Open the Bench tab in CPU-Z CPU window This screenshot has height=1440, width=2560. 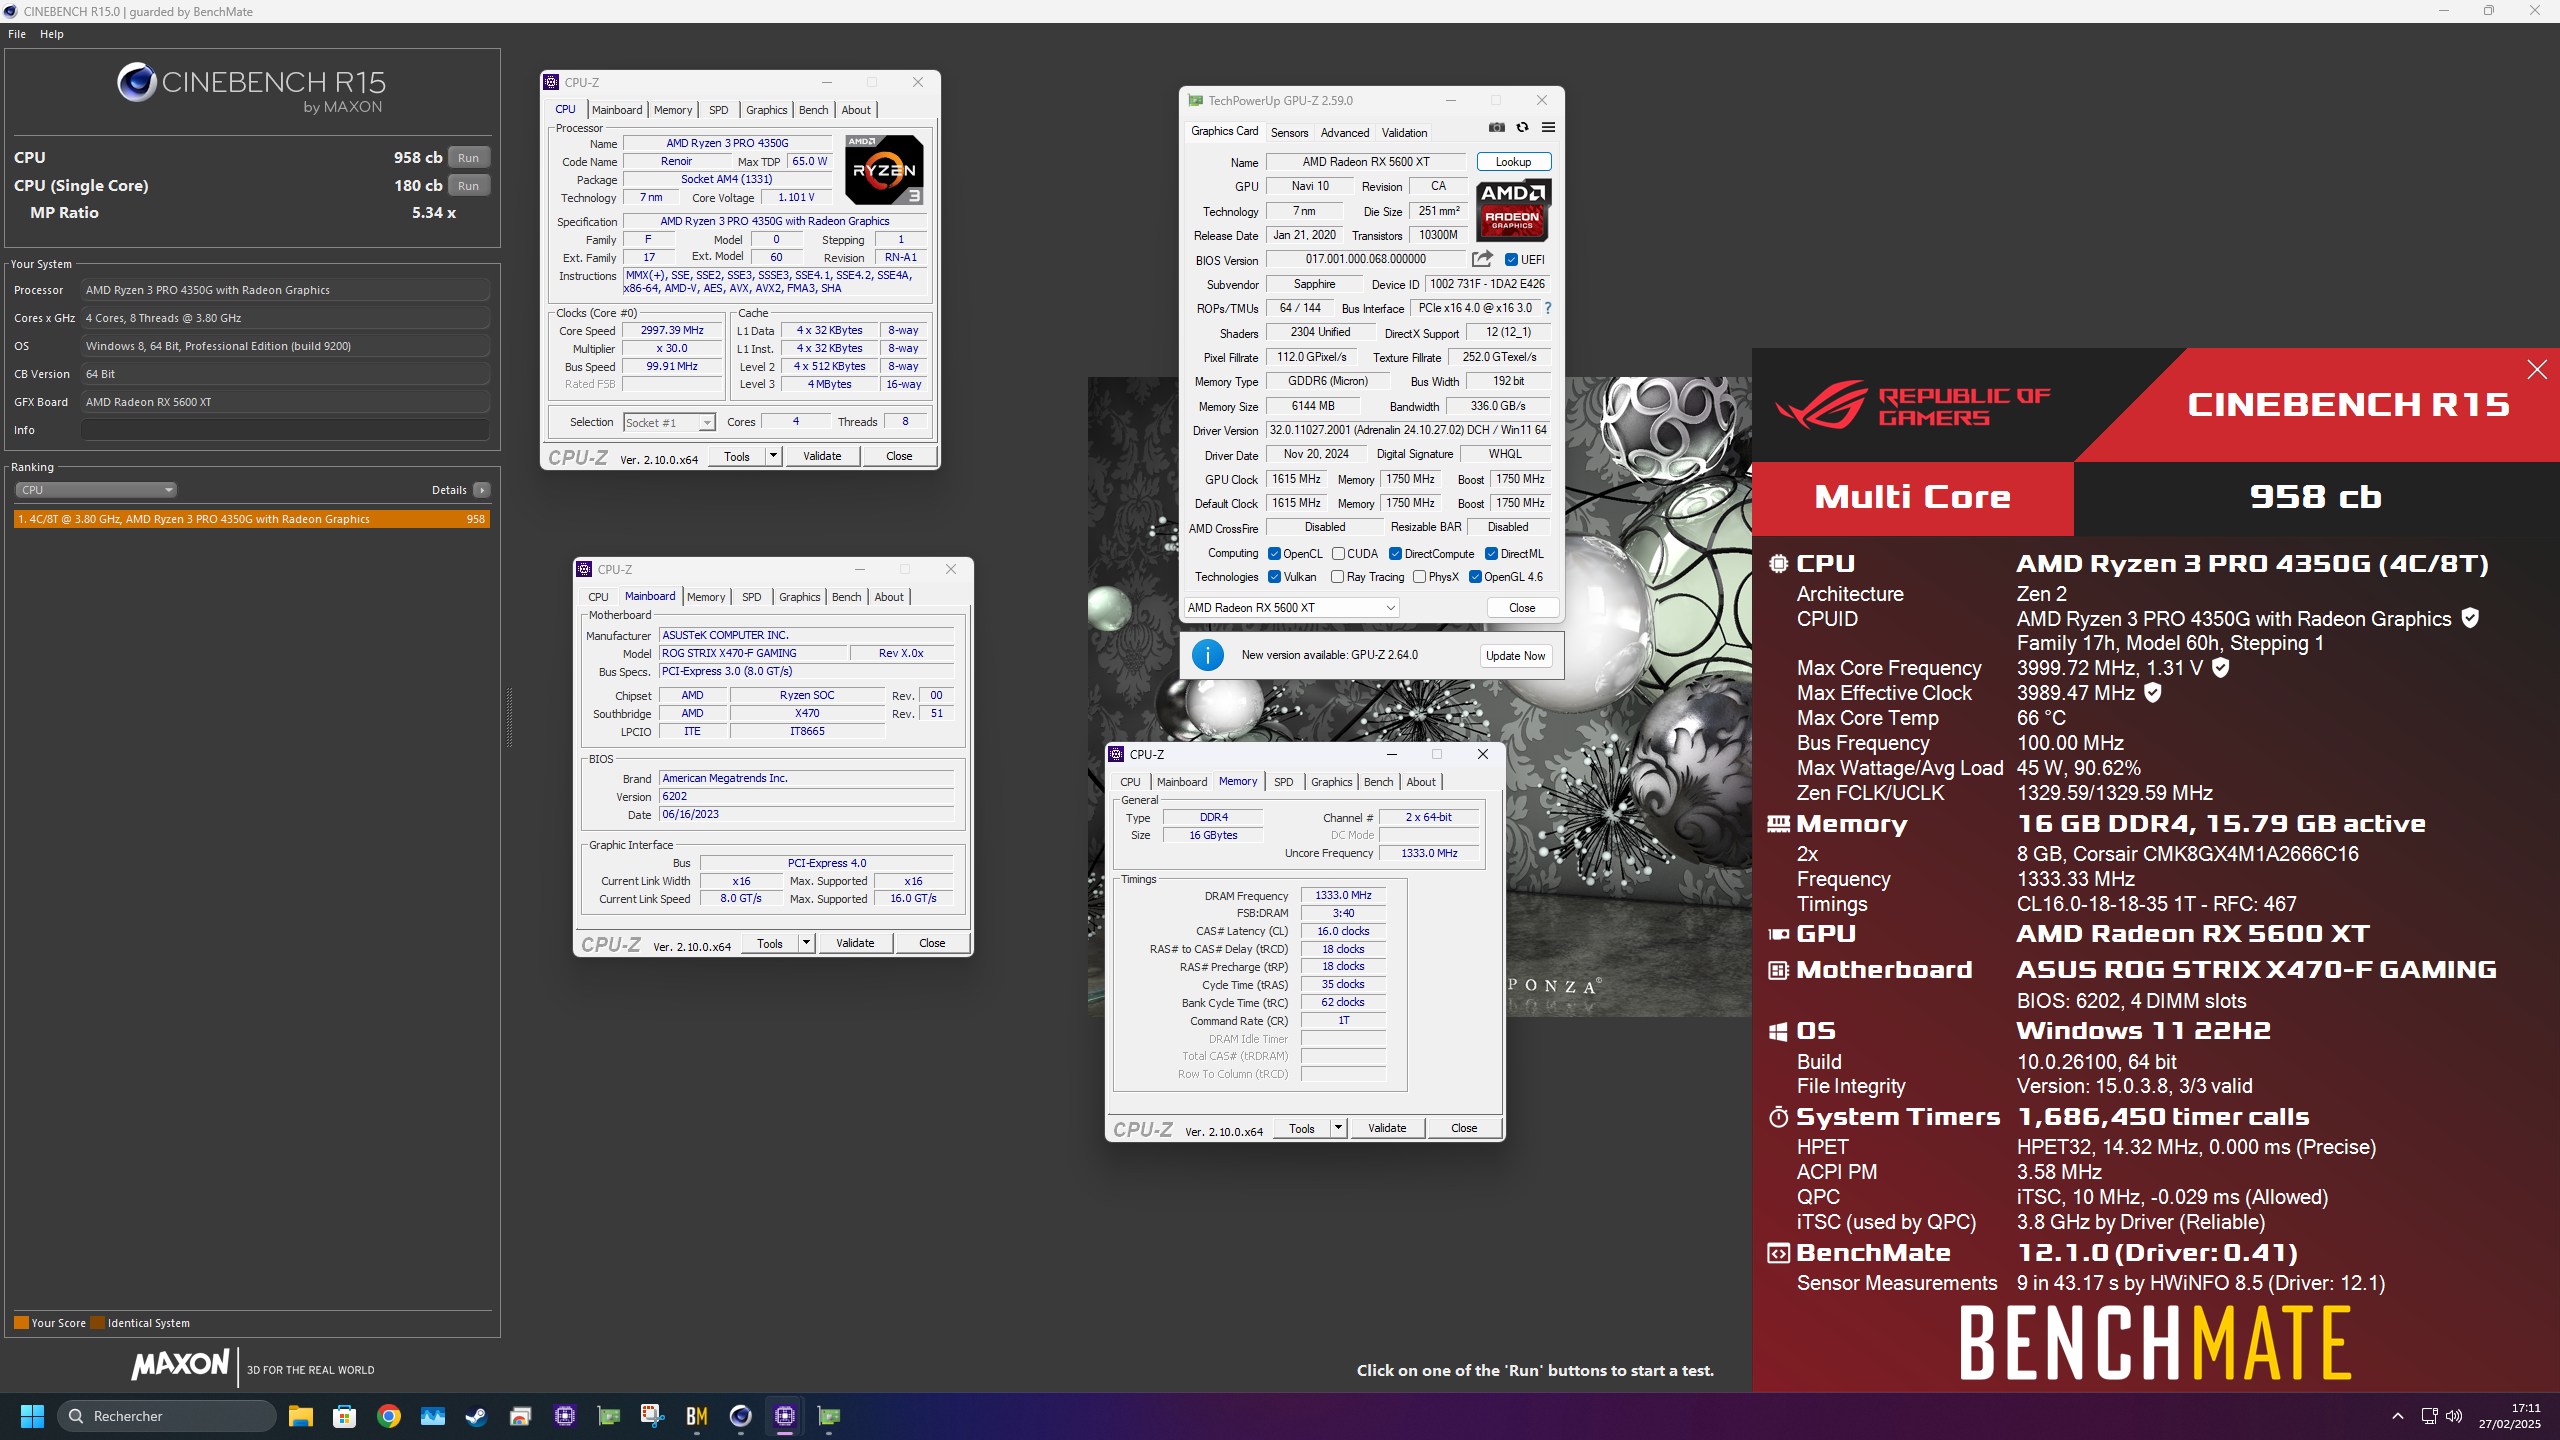coord(814,110)
